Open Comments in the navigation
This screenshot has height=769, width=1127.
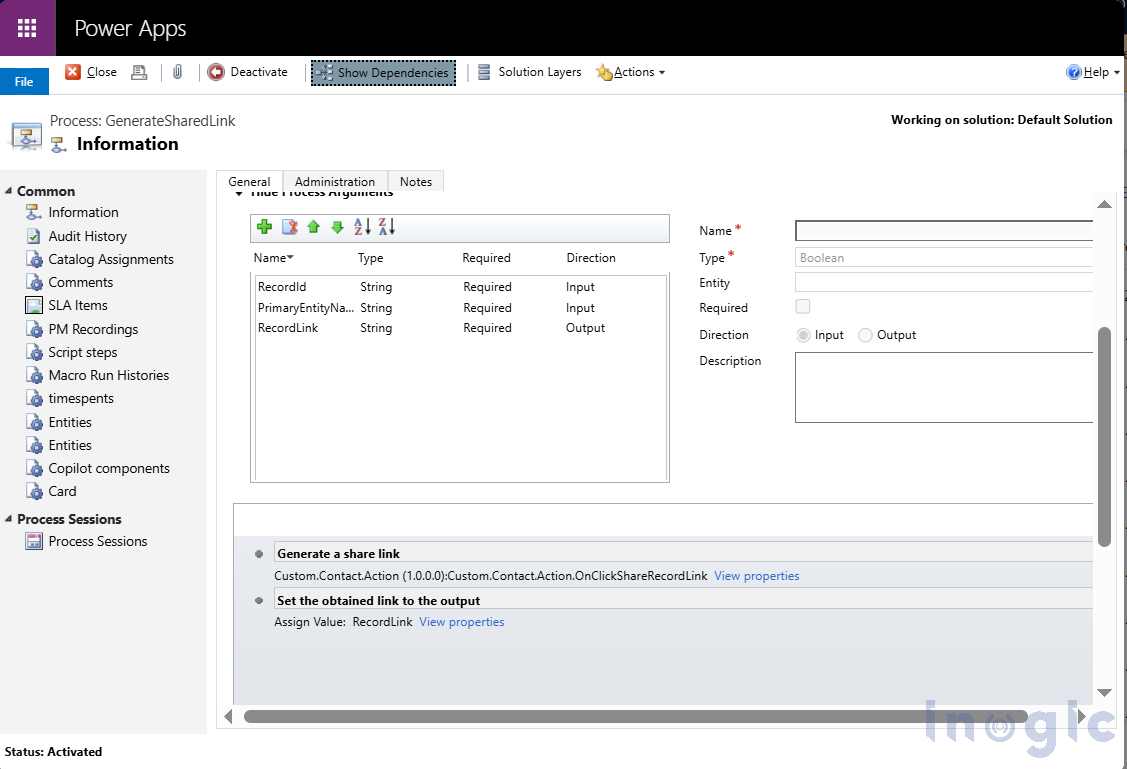pyautogui.click(x=80, y=282)
